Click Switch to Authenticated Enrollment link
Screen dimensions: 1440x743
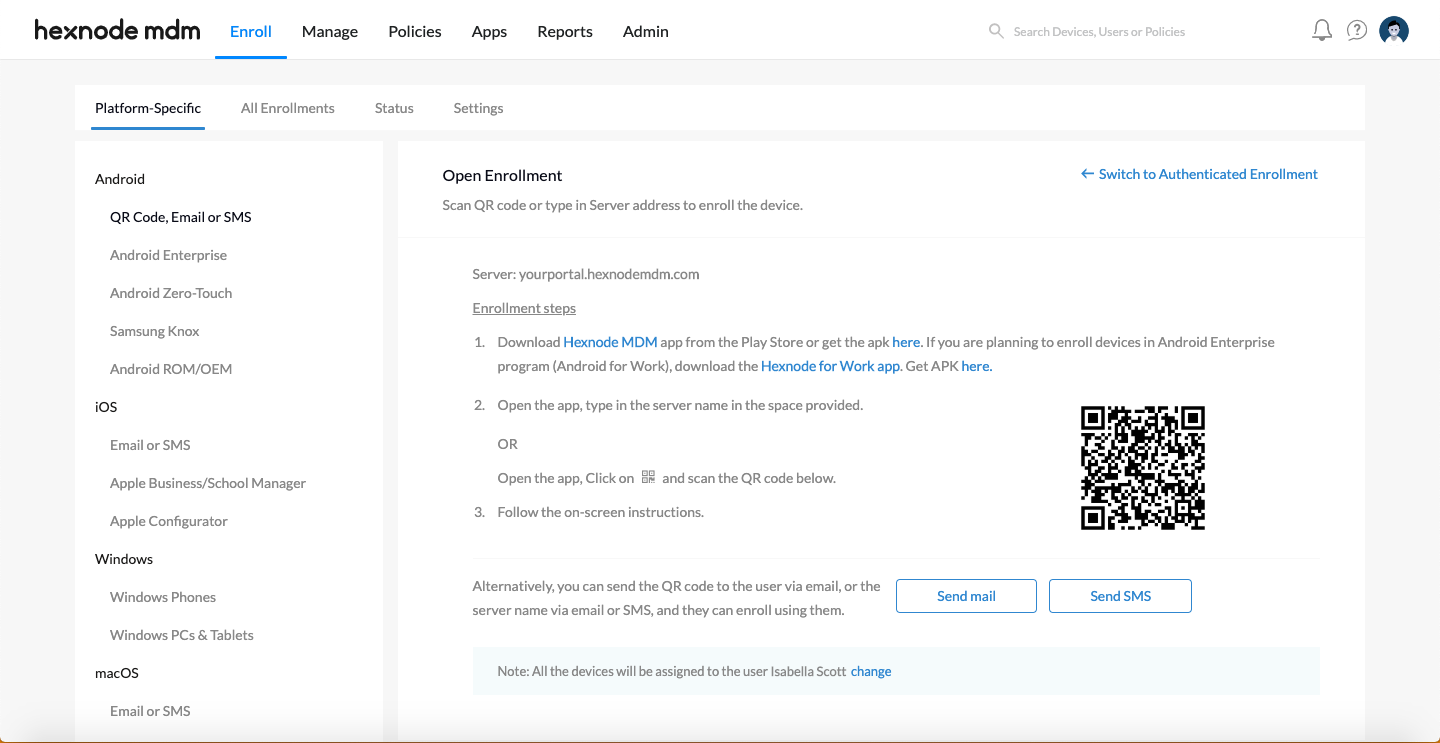(1199, 174)
